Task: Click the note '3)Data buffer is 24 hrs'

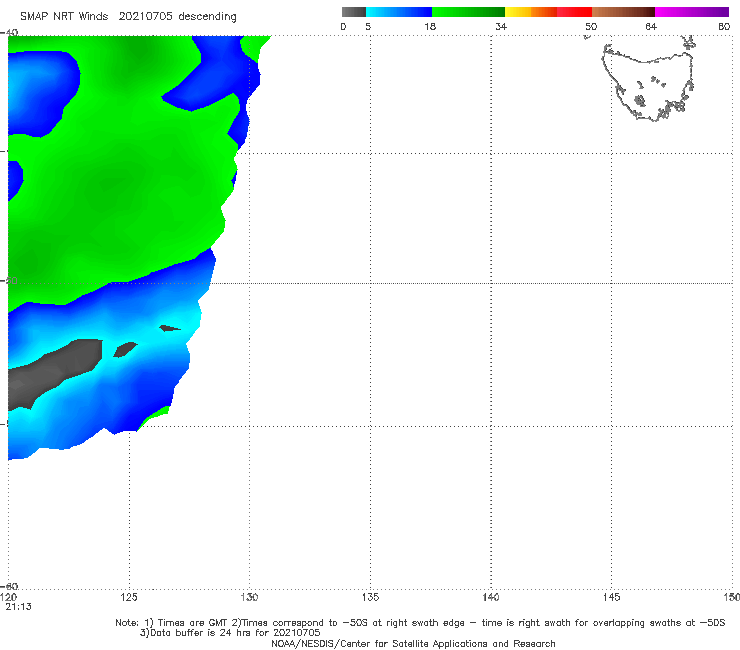Action: tap(230, 633)
